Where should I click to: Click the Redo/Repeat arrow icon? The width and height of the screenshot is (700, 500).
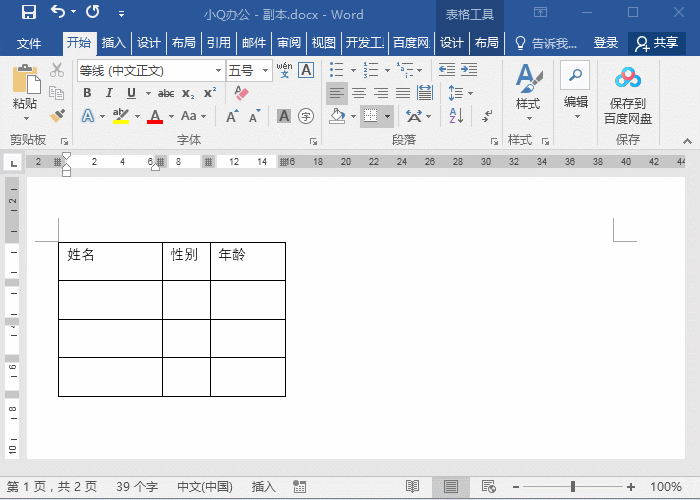tap(92, 12)
